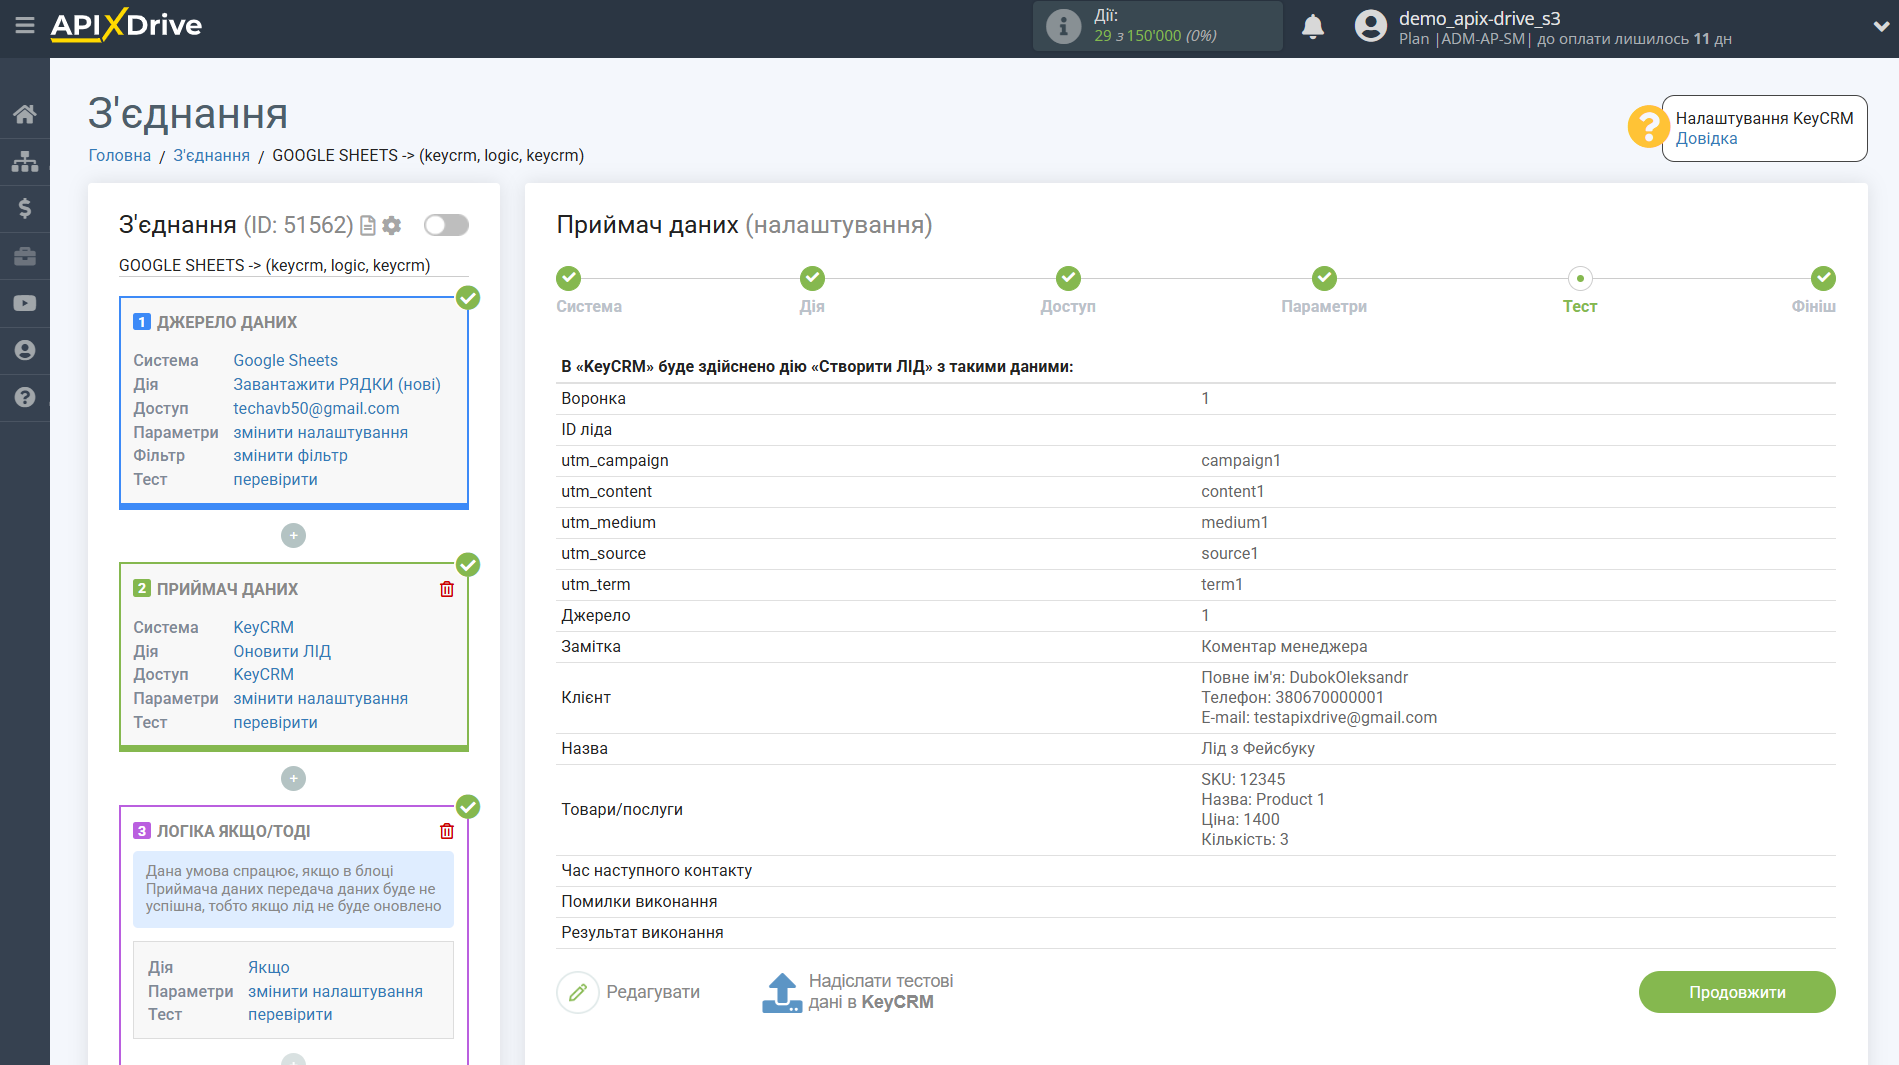Delete the Логіка якщо/тоді block
This screenshot has width=1899, height=1065.
tap(447, 831)
